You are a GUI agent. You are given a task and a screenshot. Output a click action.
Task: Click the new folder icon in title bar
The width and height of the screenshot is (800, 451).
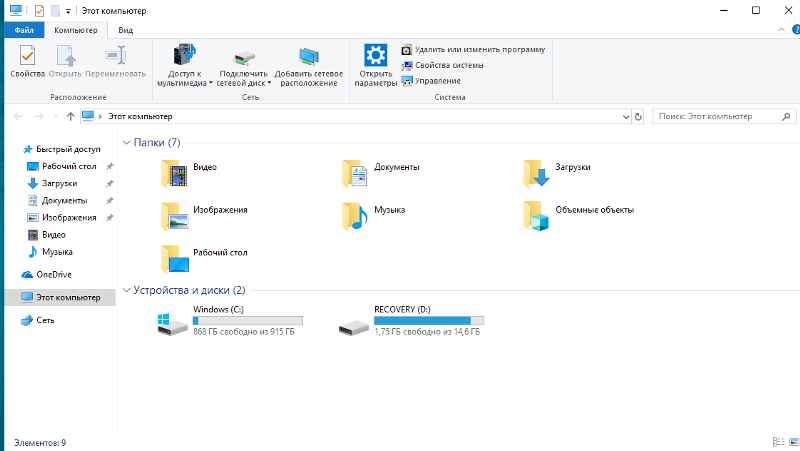pos(55,11)
